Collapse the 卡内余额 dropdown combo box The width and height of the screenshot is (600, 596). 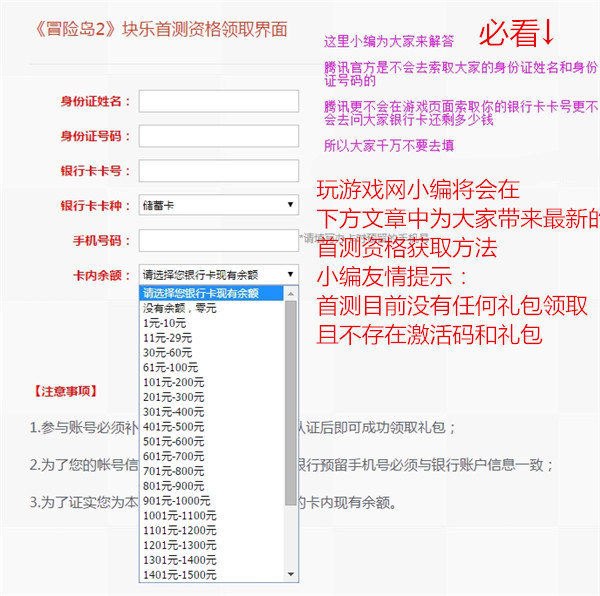(x=218, y=275)
